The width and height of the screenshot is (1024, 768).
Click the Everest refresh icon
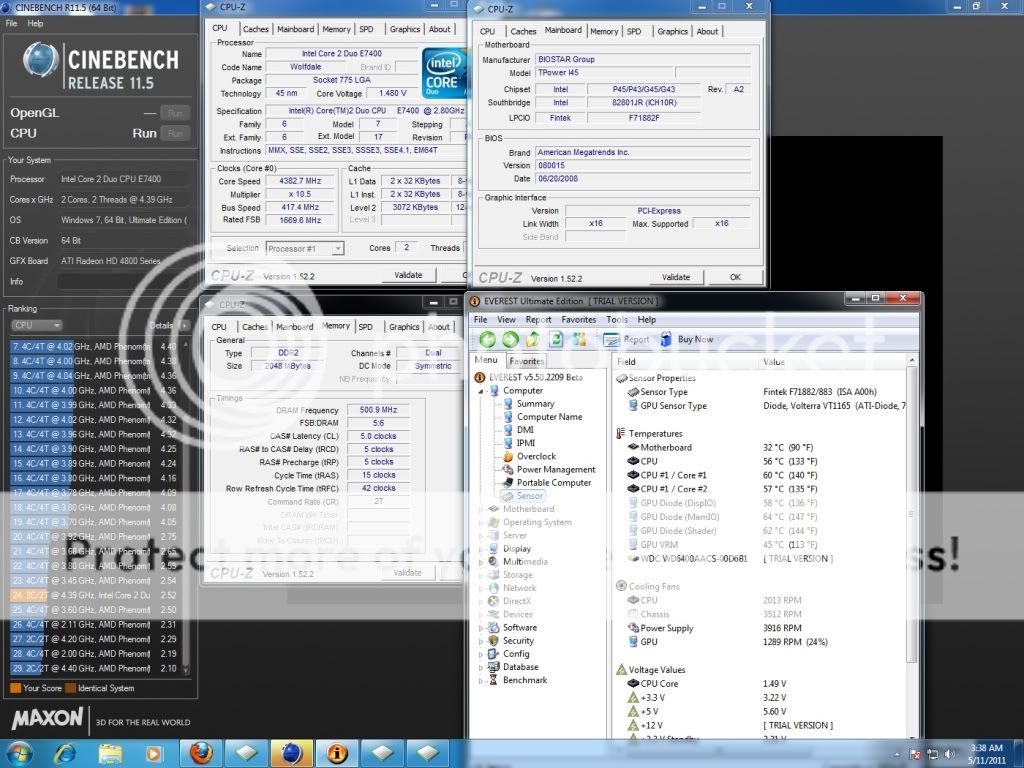pos(556,339)
